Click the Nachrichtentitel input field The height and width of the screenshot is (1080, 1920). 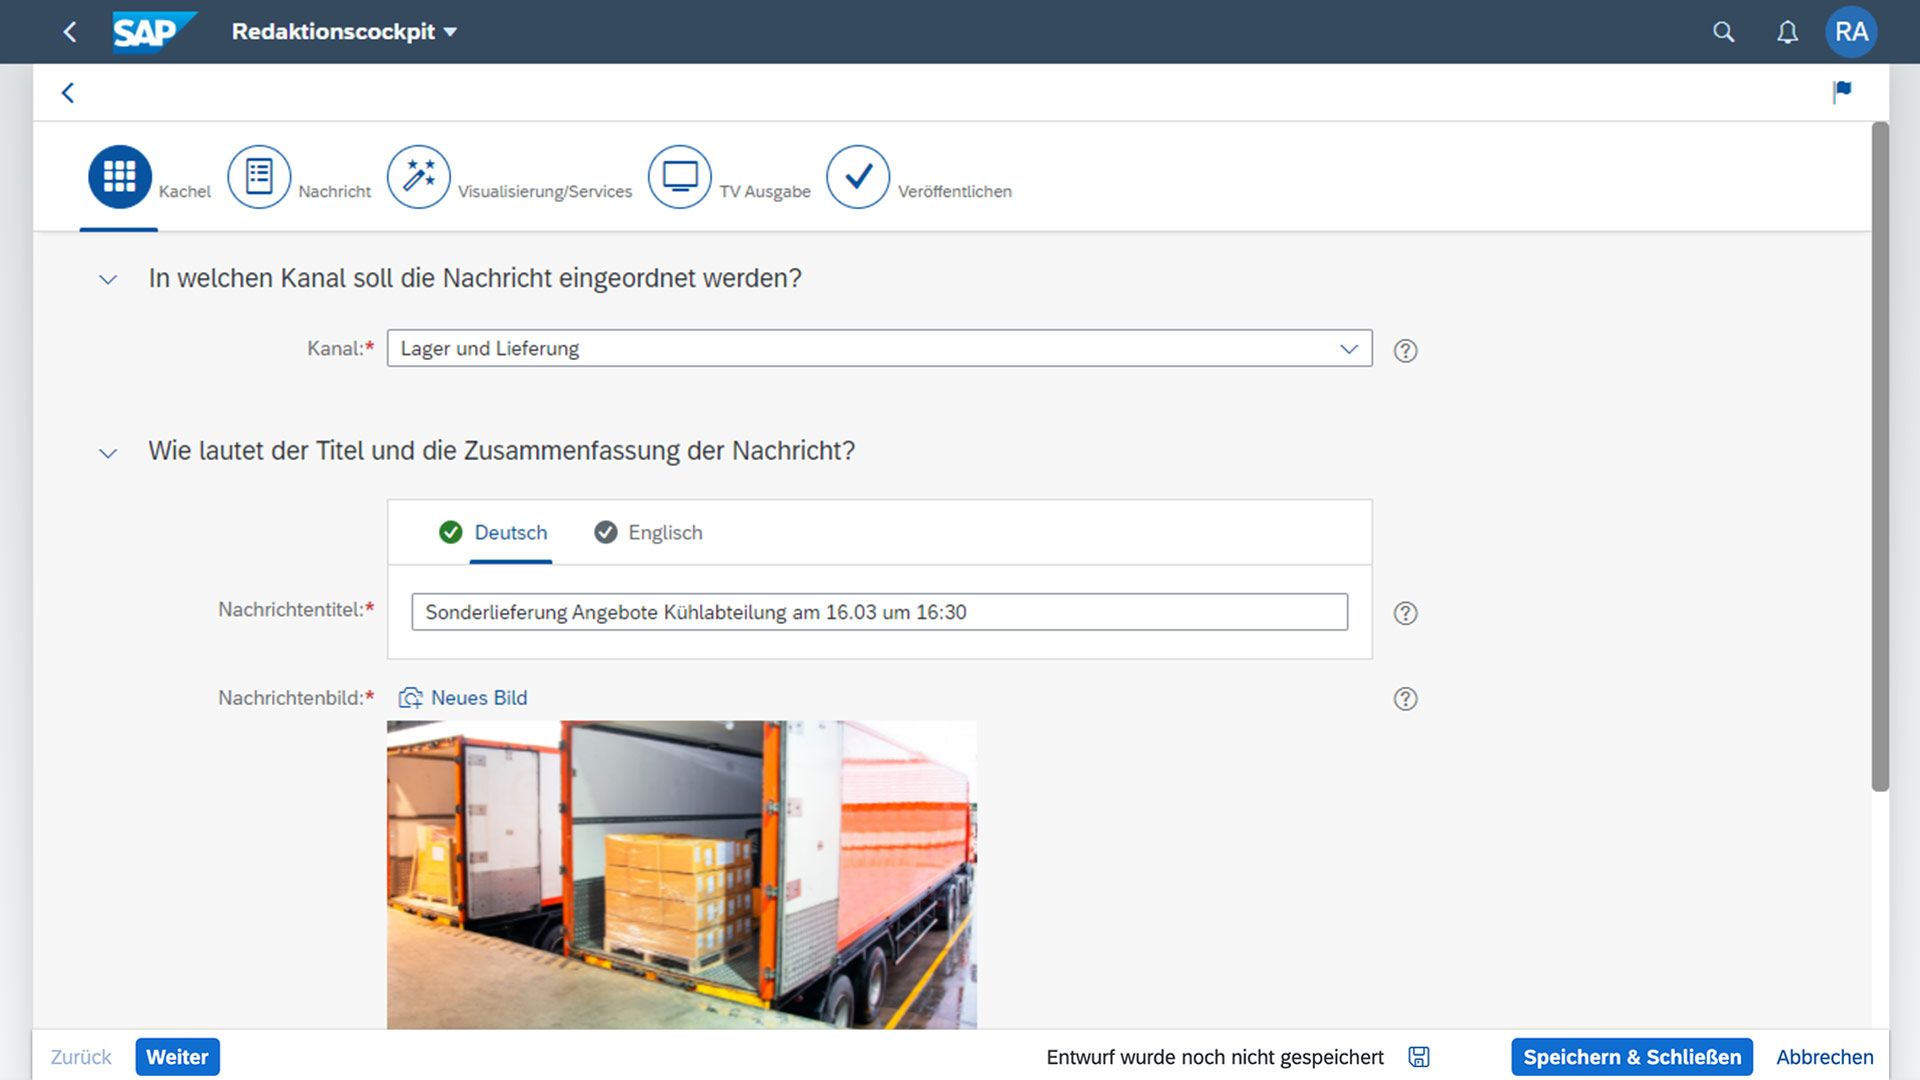(878, 611)
